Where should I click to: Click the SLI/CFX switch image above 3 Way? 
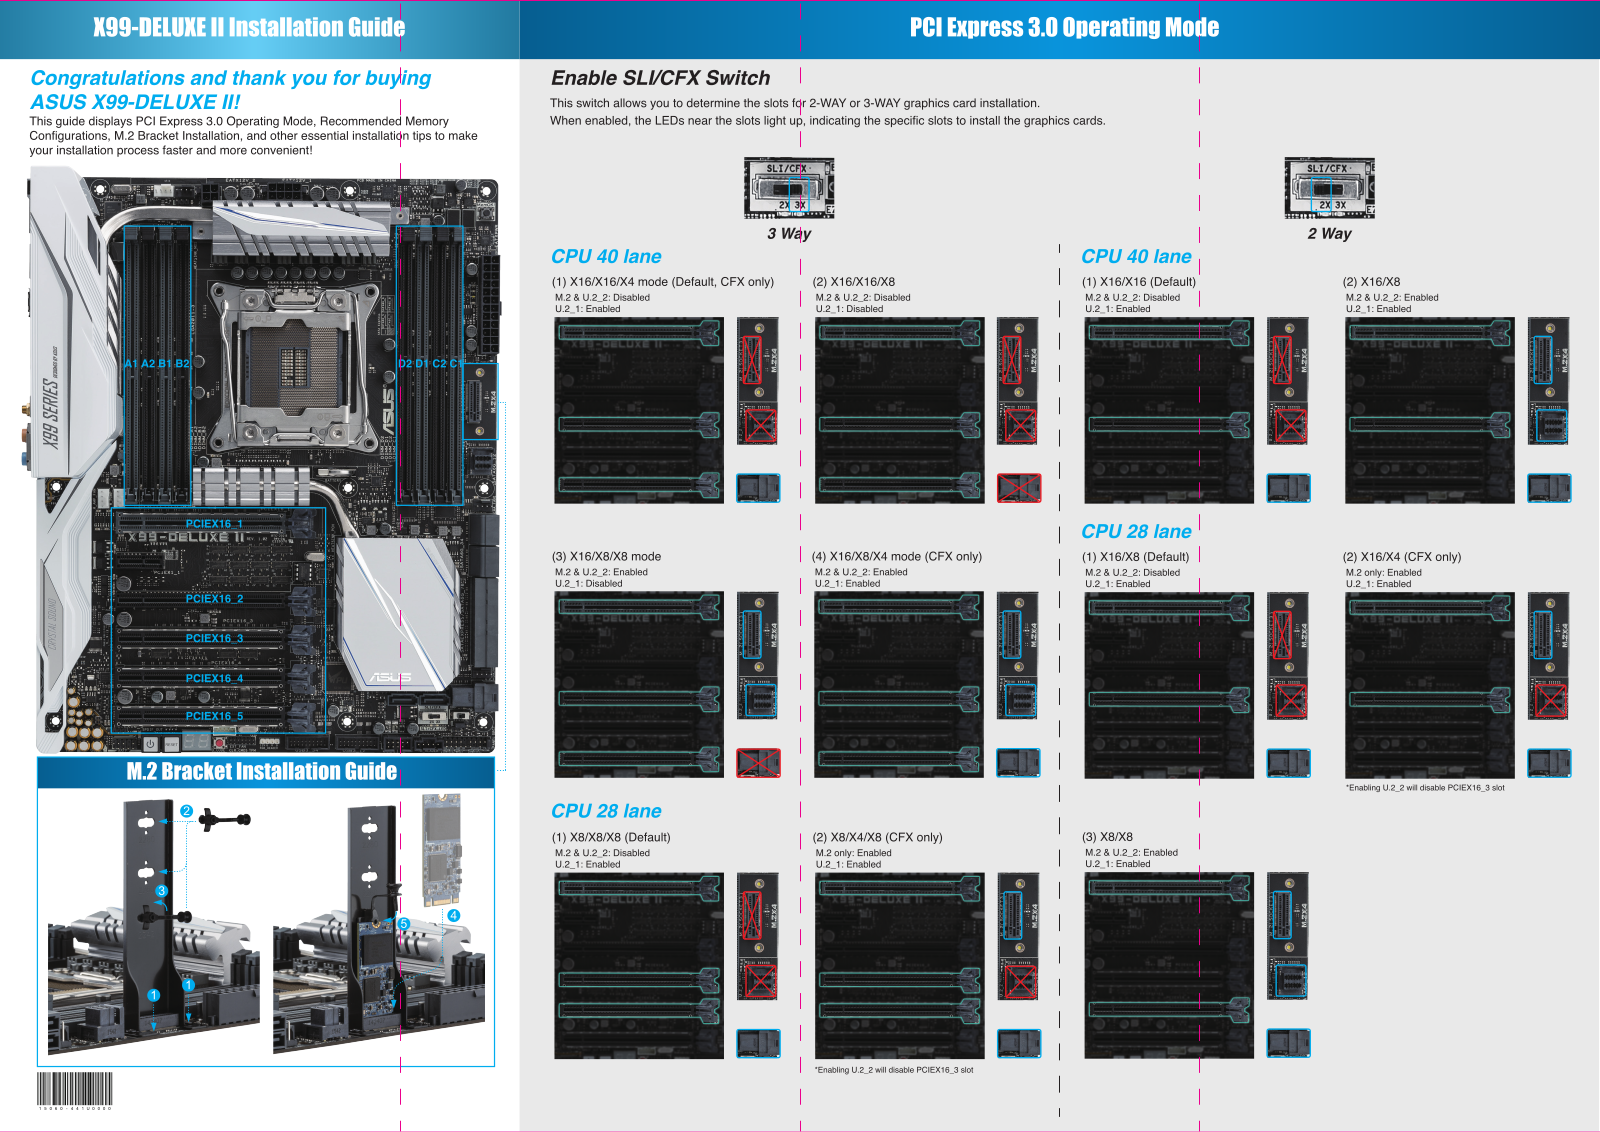789,188
